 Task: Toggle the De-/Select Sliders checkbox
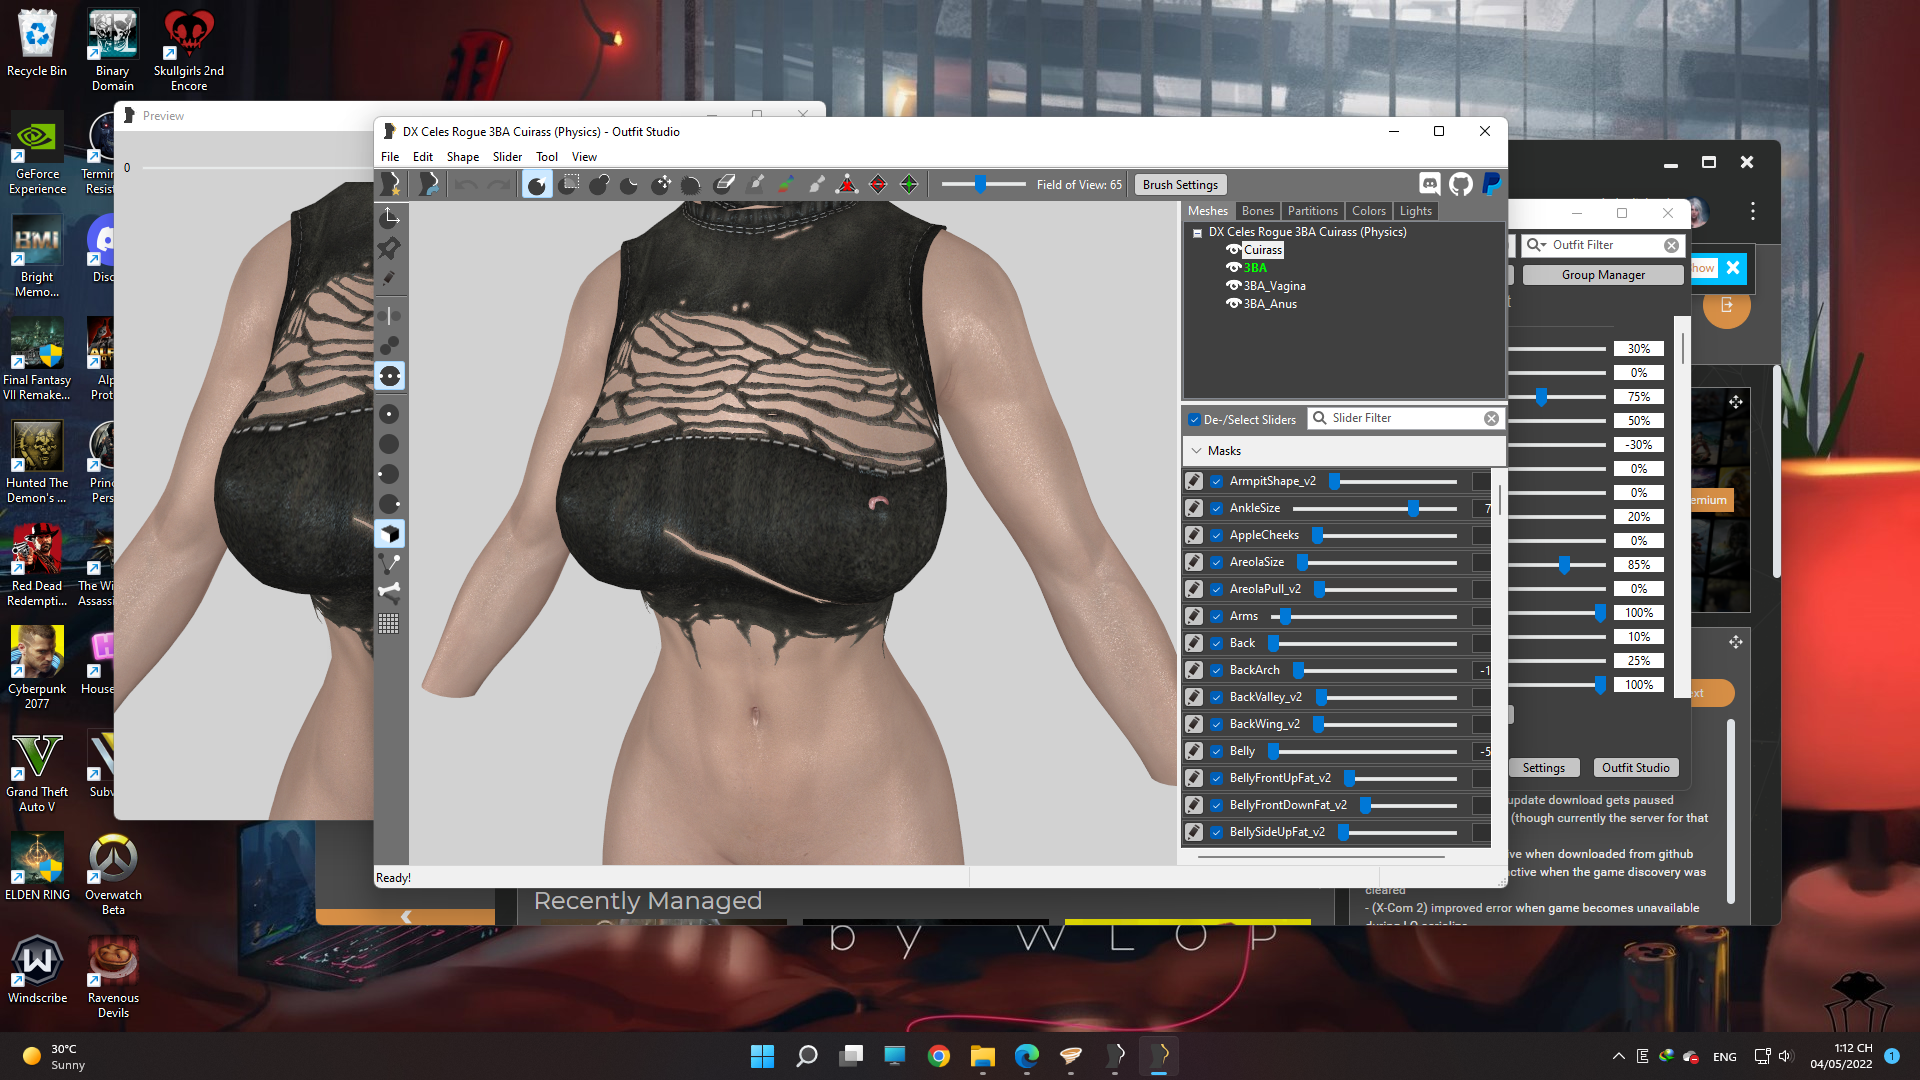click(x=1194, y=420)
